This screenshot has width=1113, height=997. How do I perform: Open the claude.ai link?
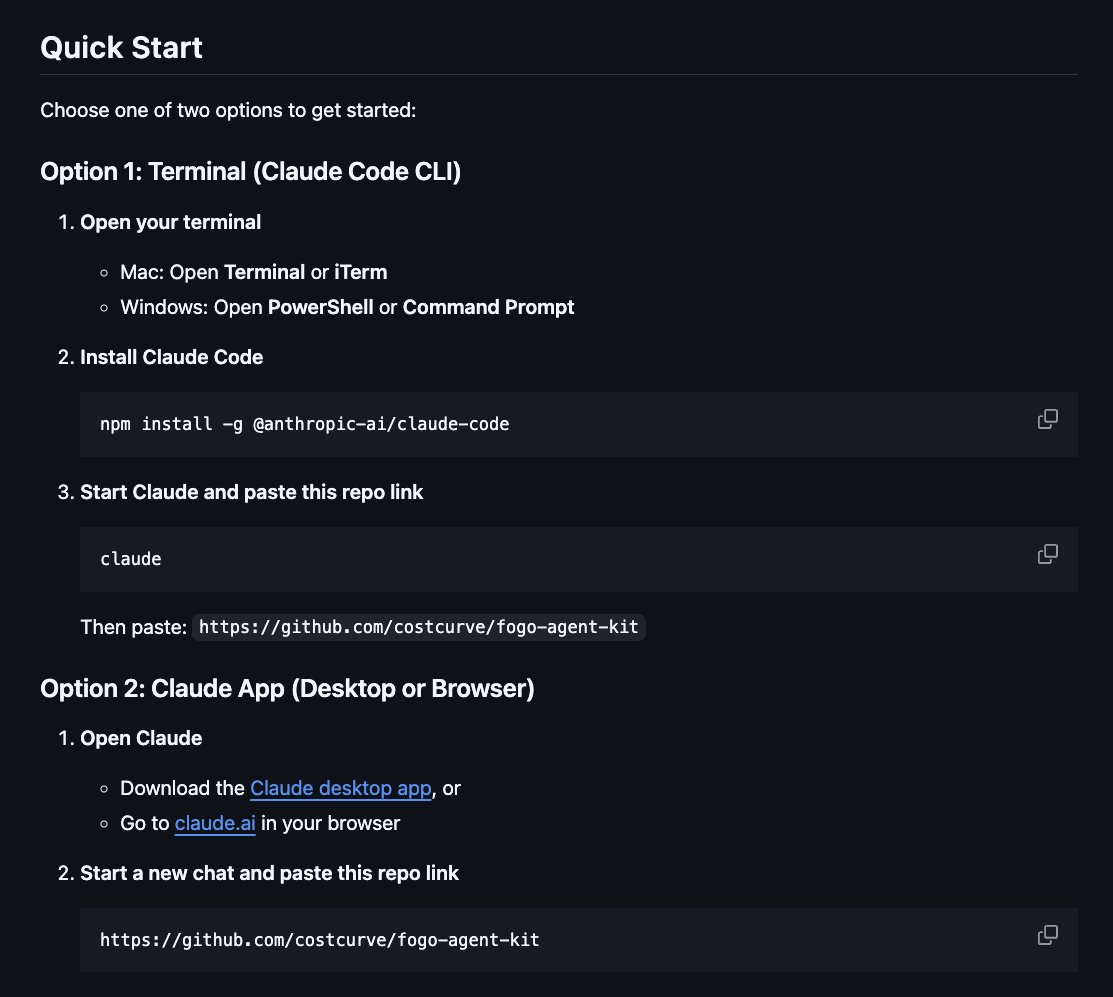click(215, 823)
